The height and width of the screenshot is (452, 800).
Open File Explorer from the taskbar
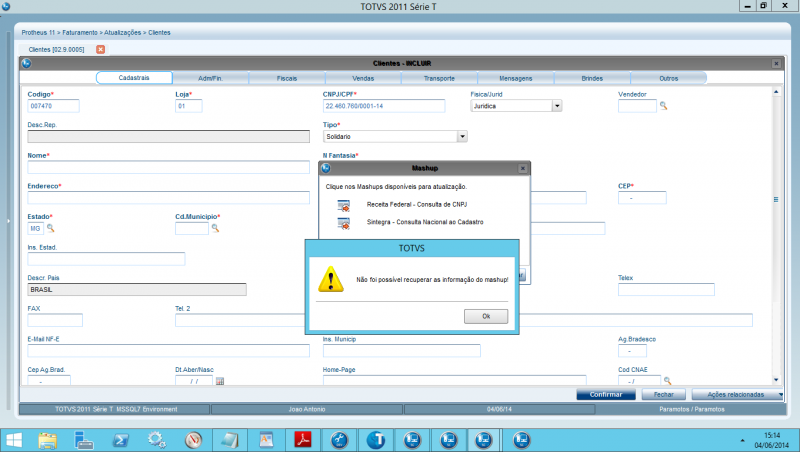(47, 440)
